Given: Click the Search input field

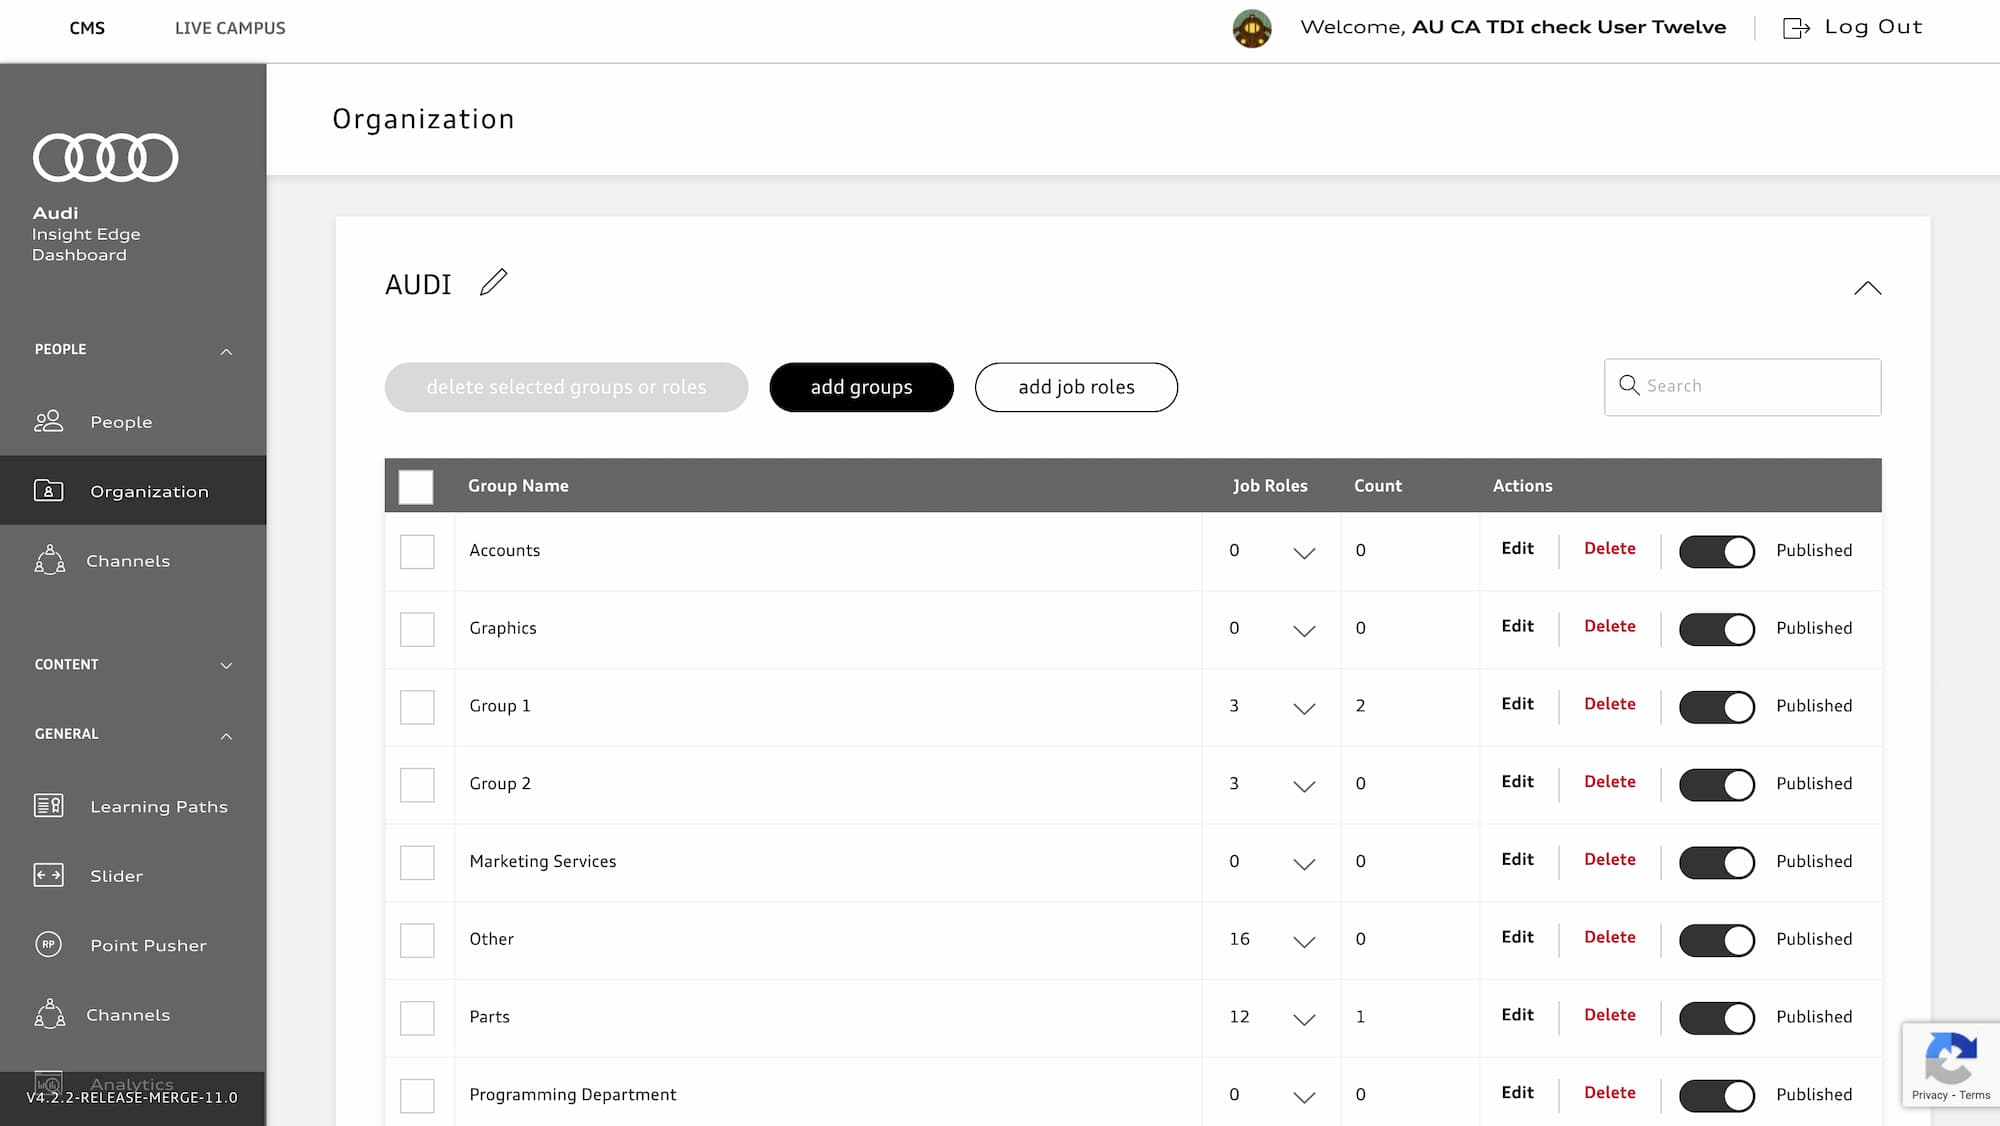Looking at the screenshot, I should [x=1757, y=387].
